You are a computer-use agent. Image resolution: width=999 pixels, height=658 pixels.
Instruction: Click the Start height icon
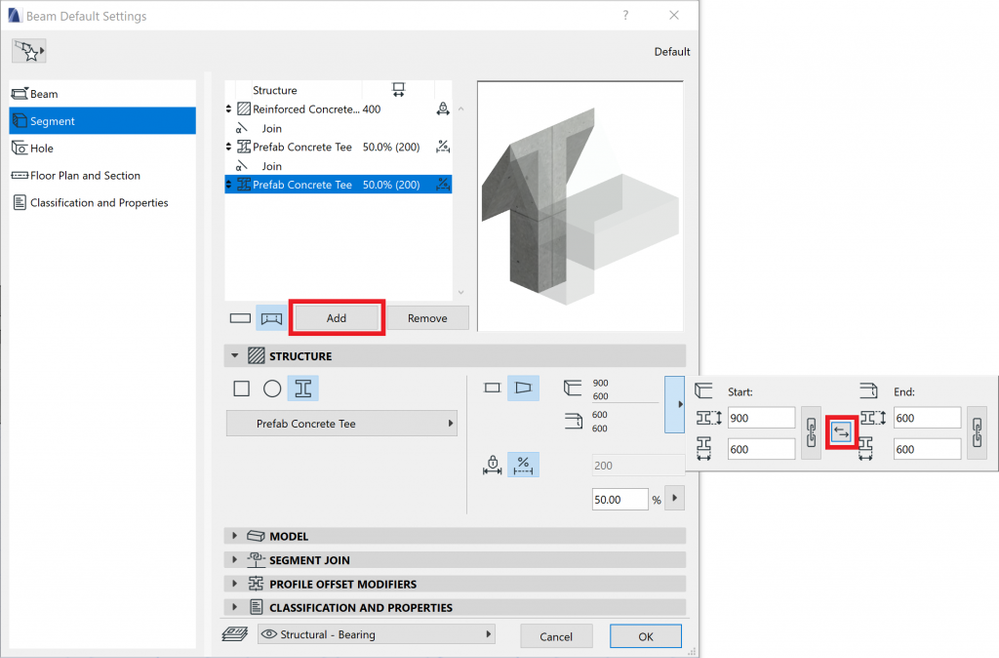(x=708, y=418)
